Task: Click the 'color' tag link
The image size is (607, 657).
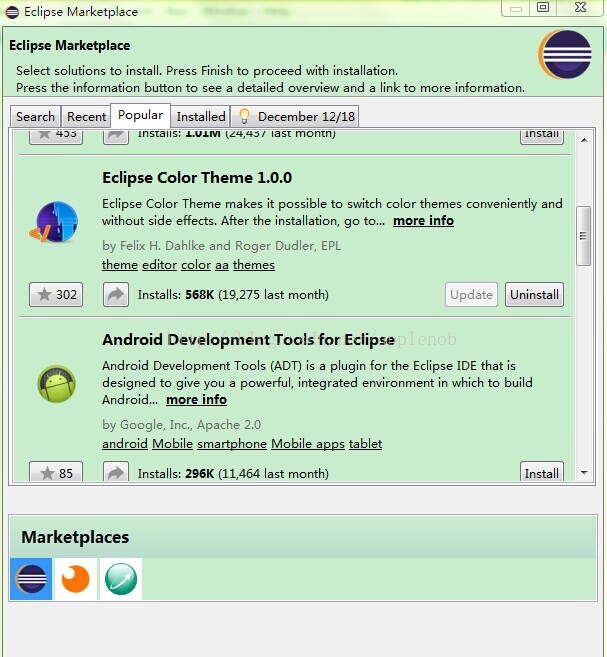Action: click(196, 265)
